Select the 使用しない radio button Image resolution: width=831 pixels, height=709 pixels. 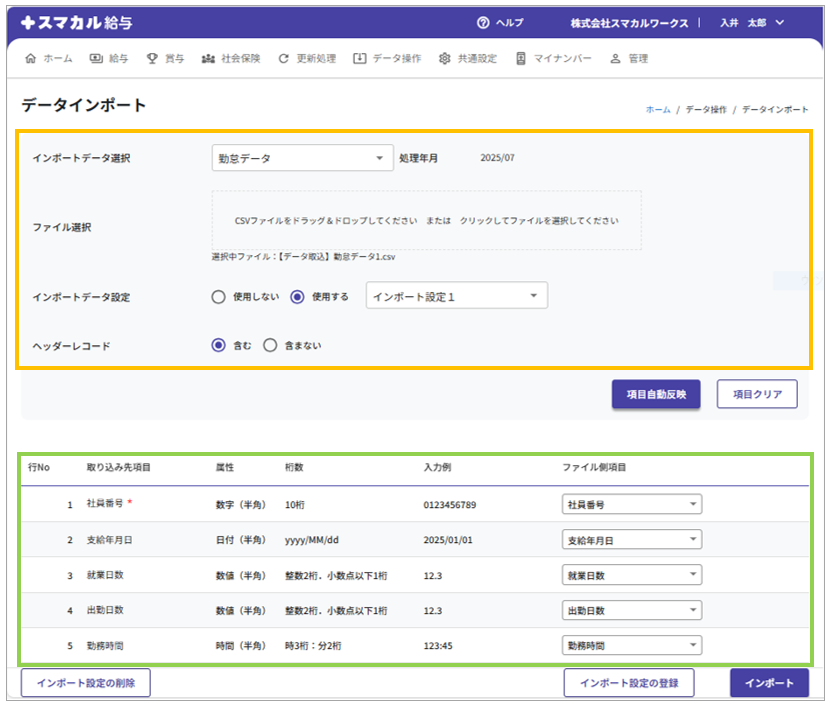coord(219,297)
